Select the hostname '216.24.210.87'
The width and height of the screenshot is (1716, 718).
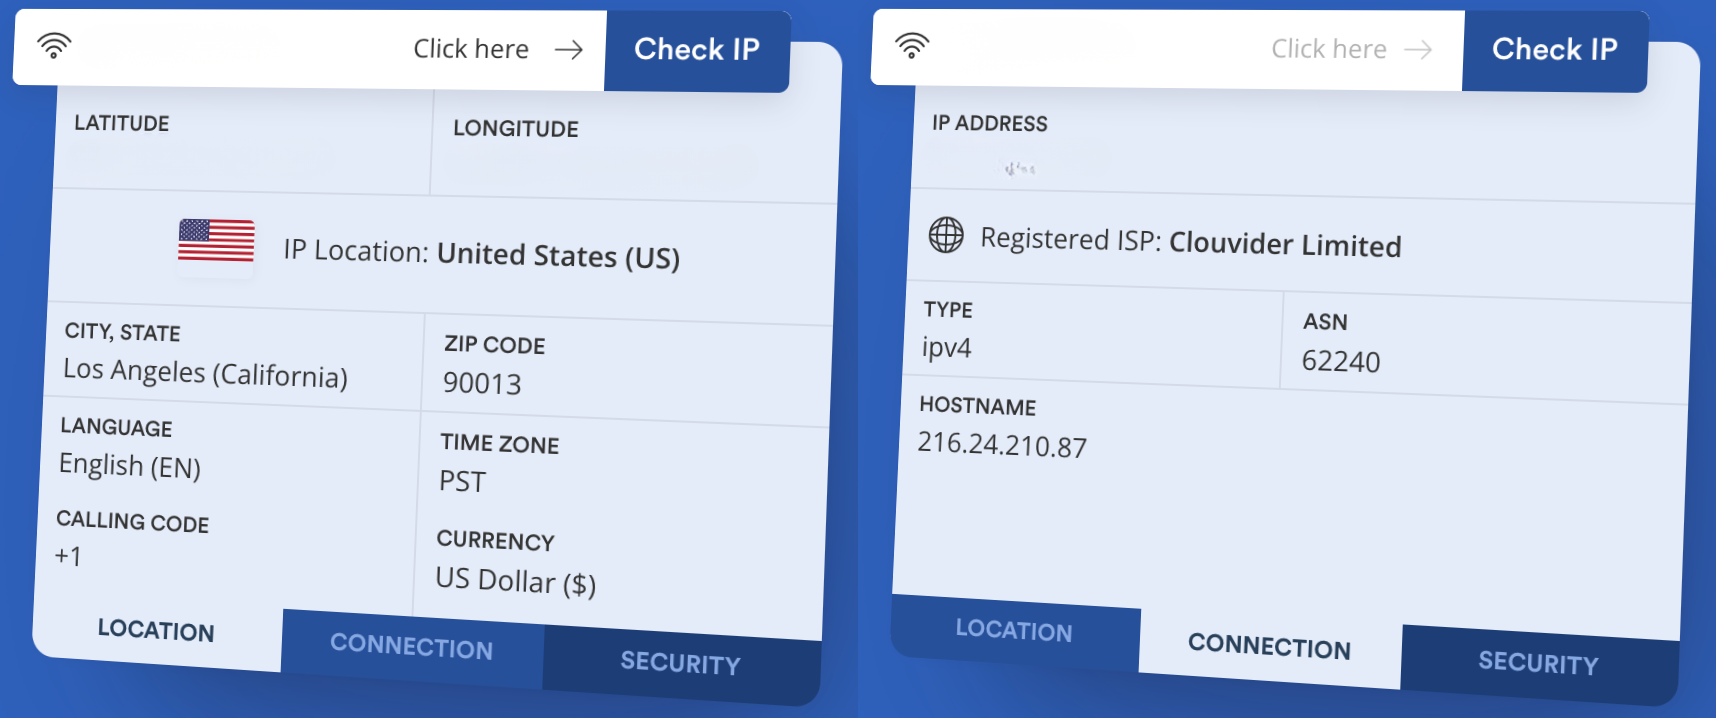[x=1002, y=445]
